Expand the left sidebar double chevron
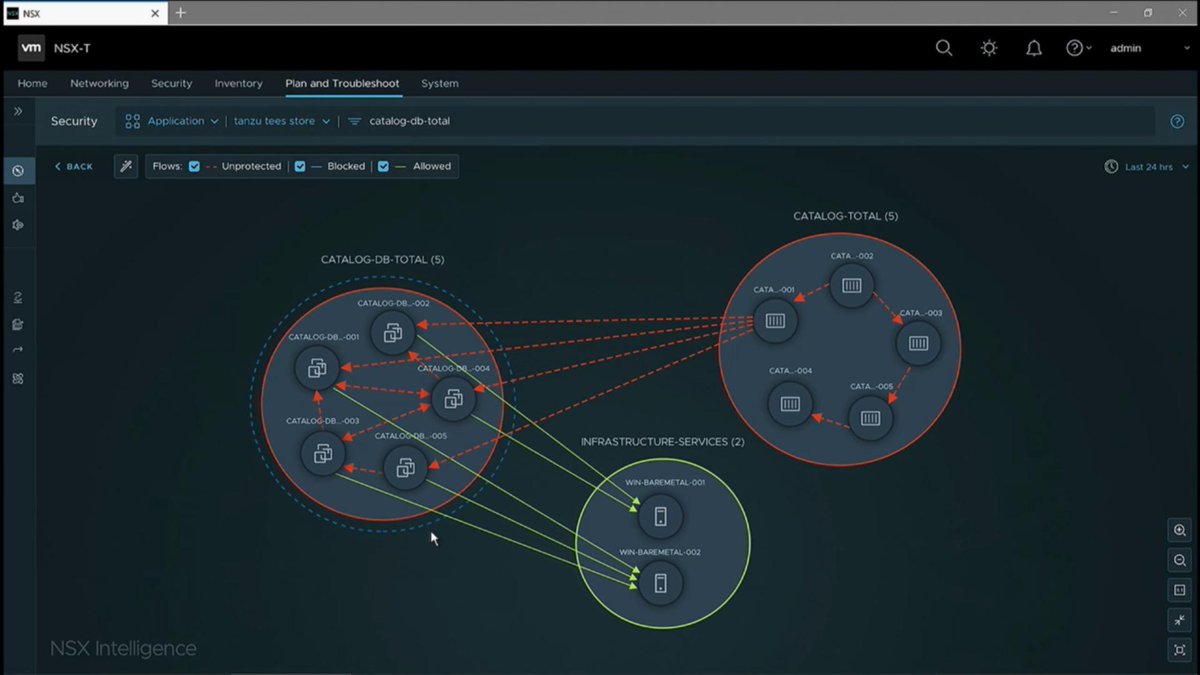1200x675 pixels. coord(18,112)
